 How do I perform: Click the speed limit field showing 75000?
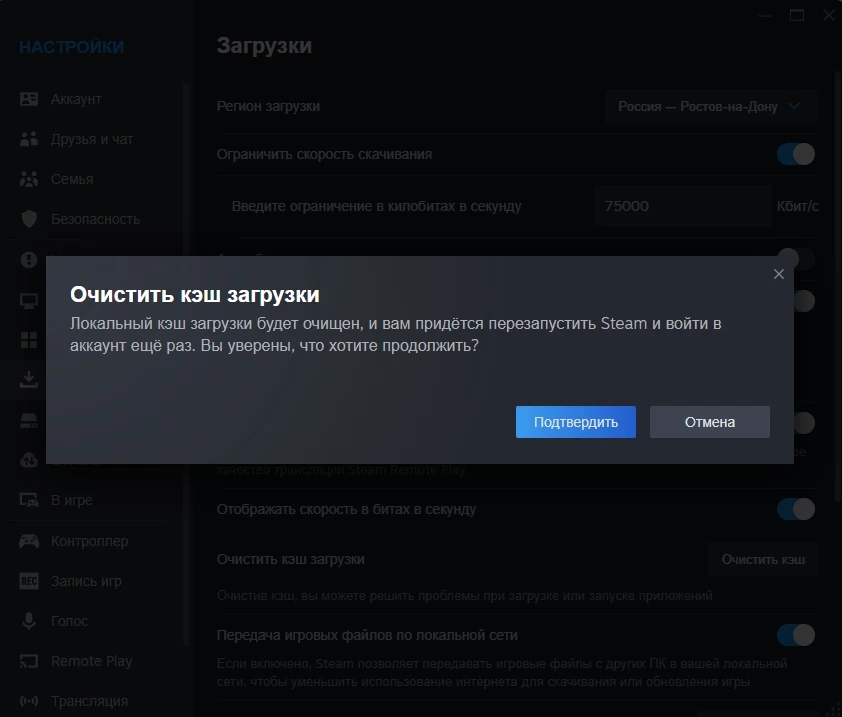681,206
